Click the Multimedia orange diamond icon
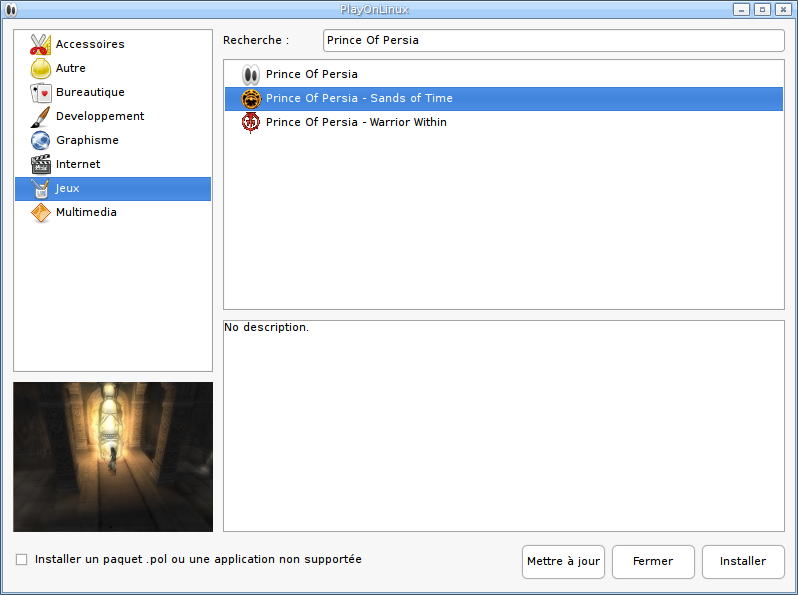This screenshot has height=595, width=798. 40,212
